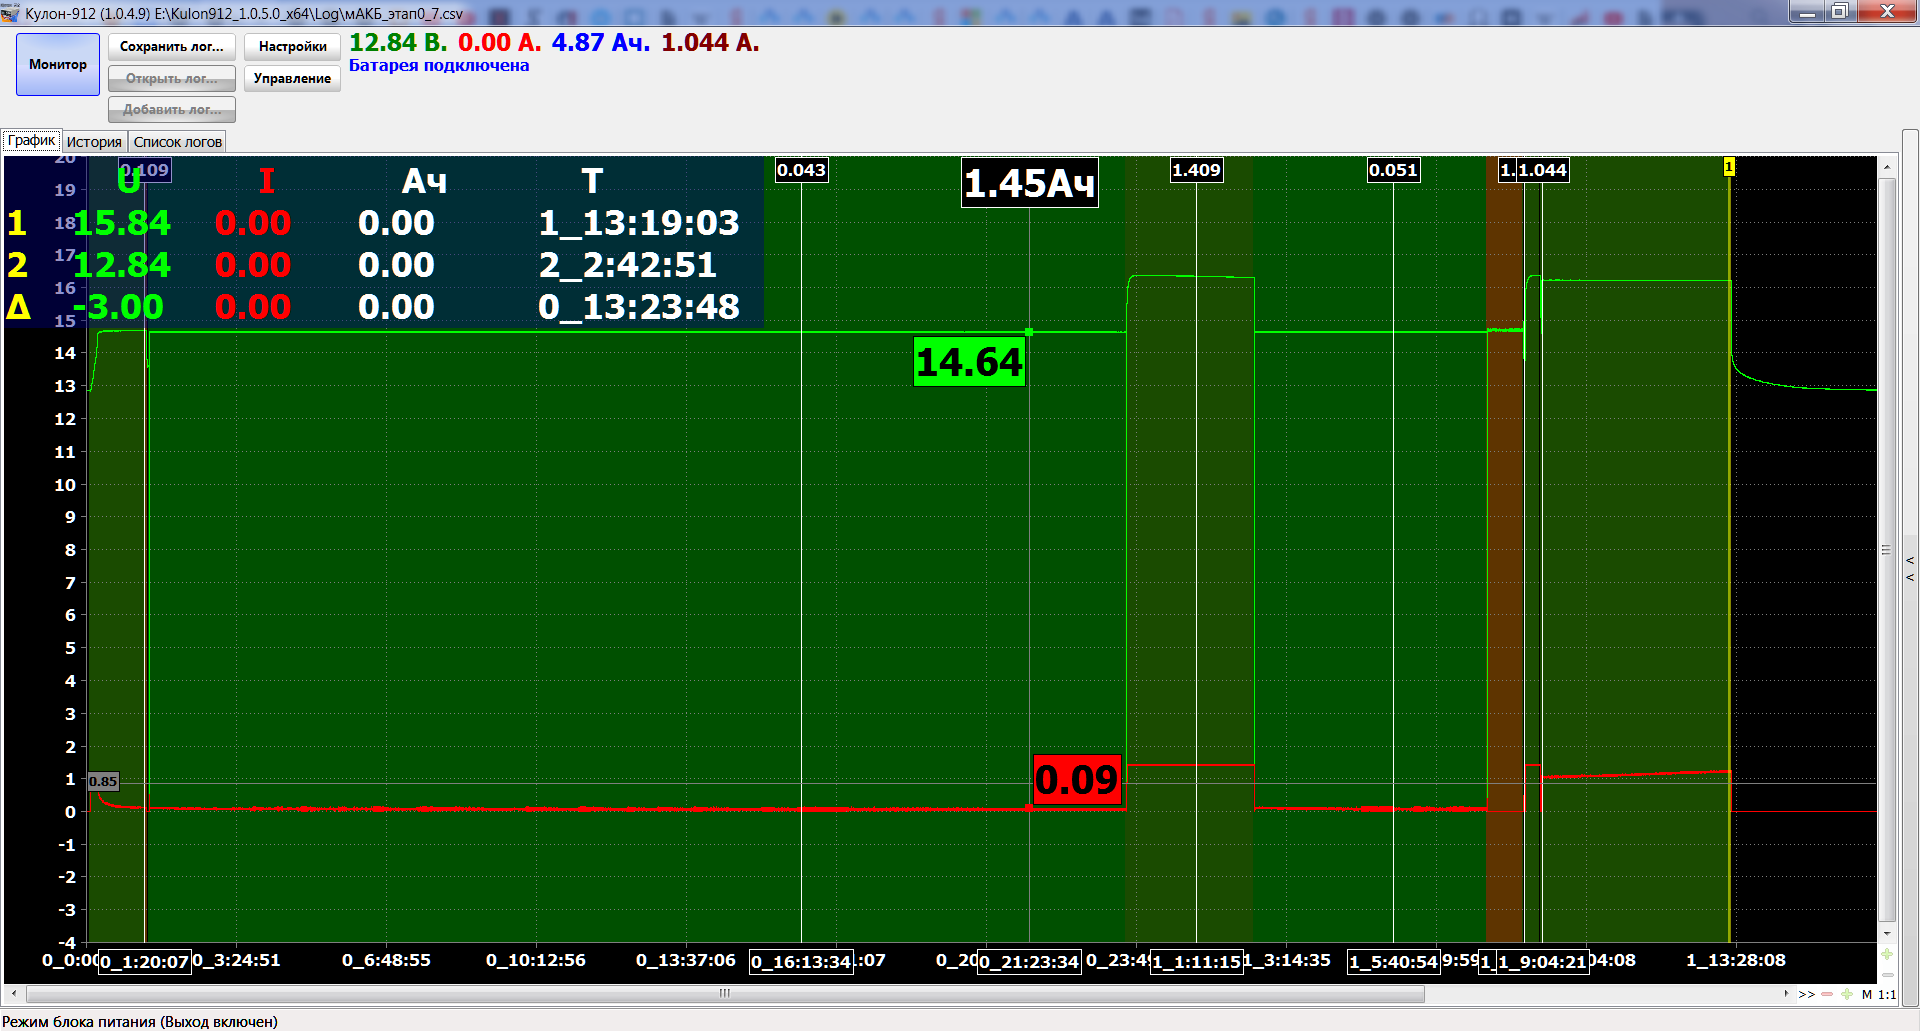1920x1032 pixels.
Task: Click the 1.409 timeline marker label
Action: 1196,170
